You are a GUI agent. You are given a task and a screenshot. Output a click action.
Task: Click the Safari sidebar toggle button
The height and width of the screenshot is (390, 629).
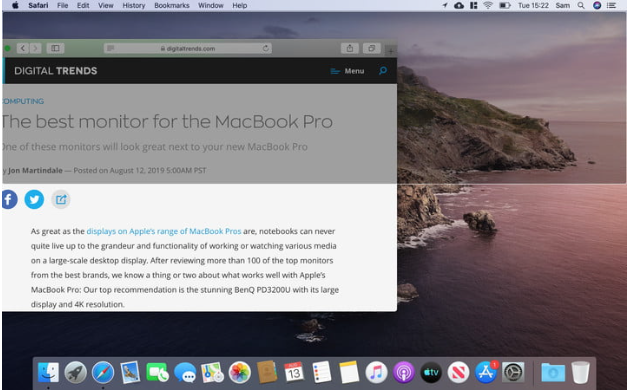pyautogui.click(x=55, y=49)
